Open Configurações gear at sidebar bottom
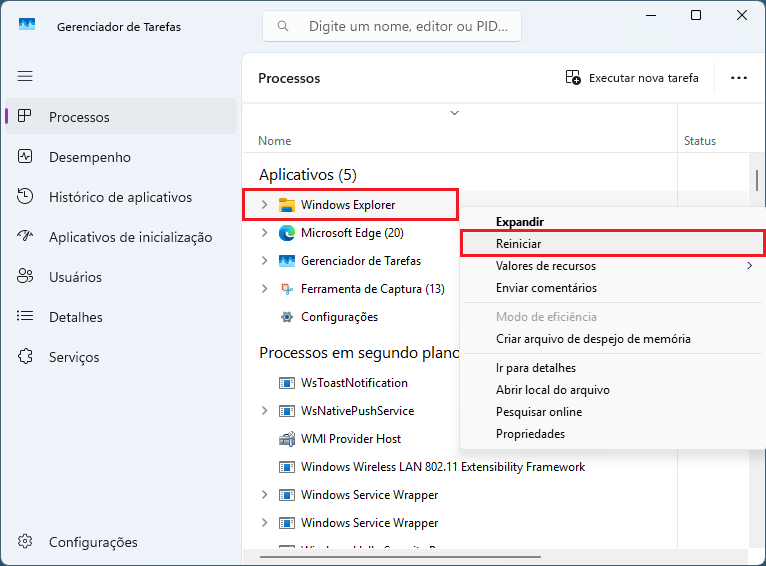The height and width of the screenshot is (566, 766). tap(27, 542)
